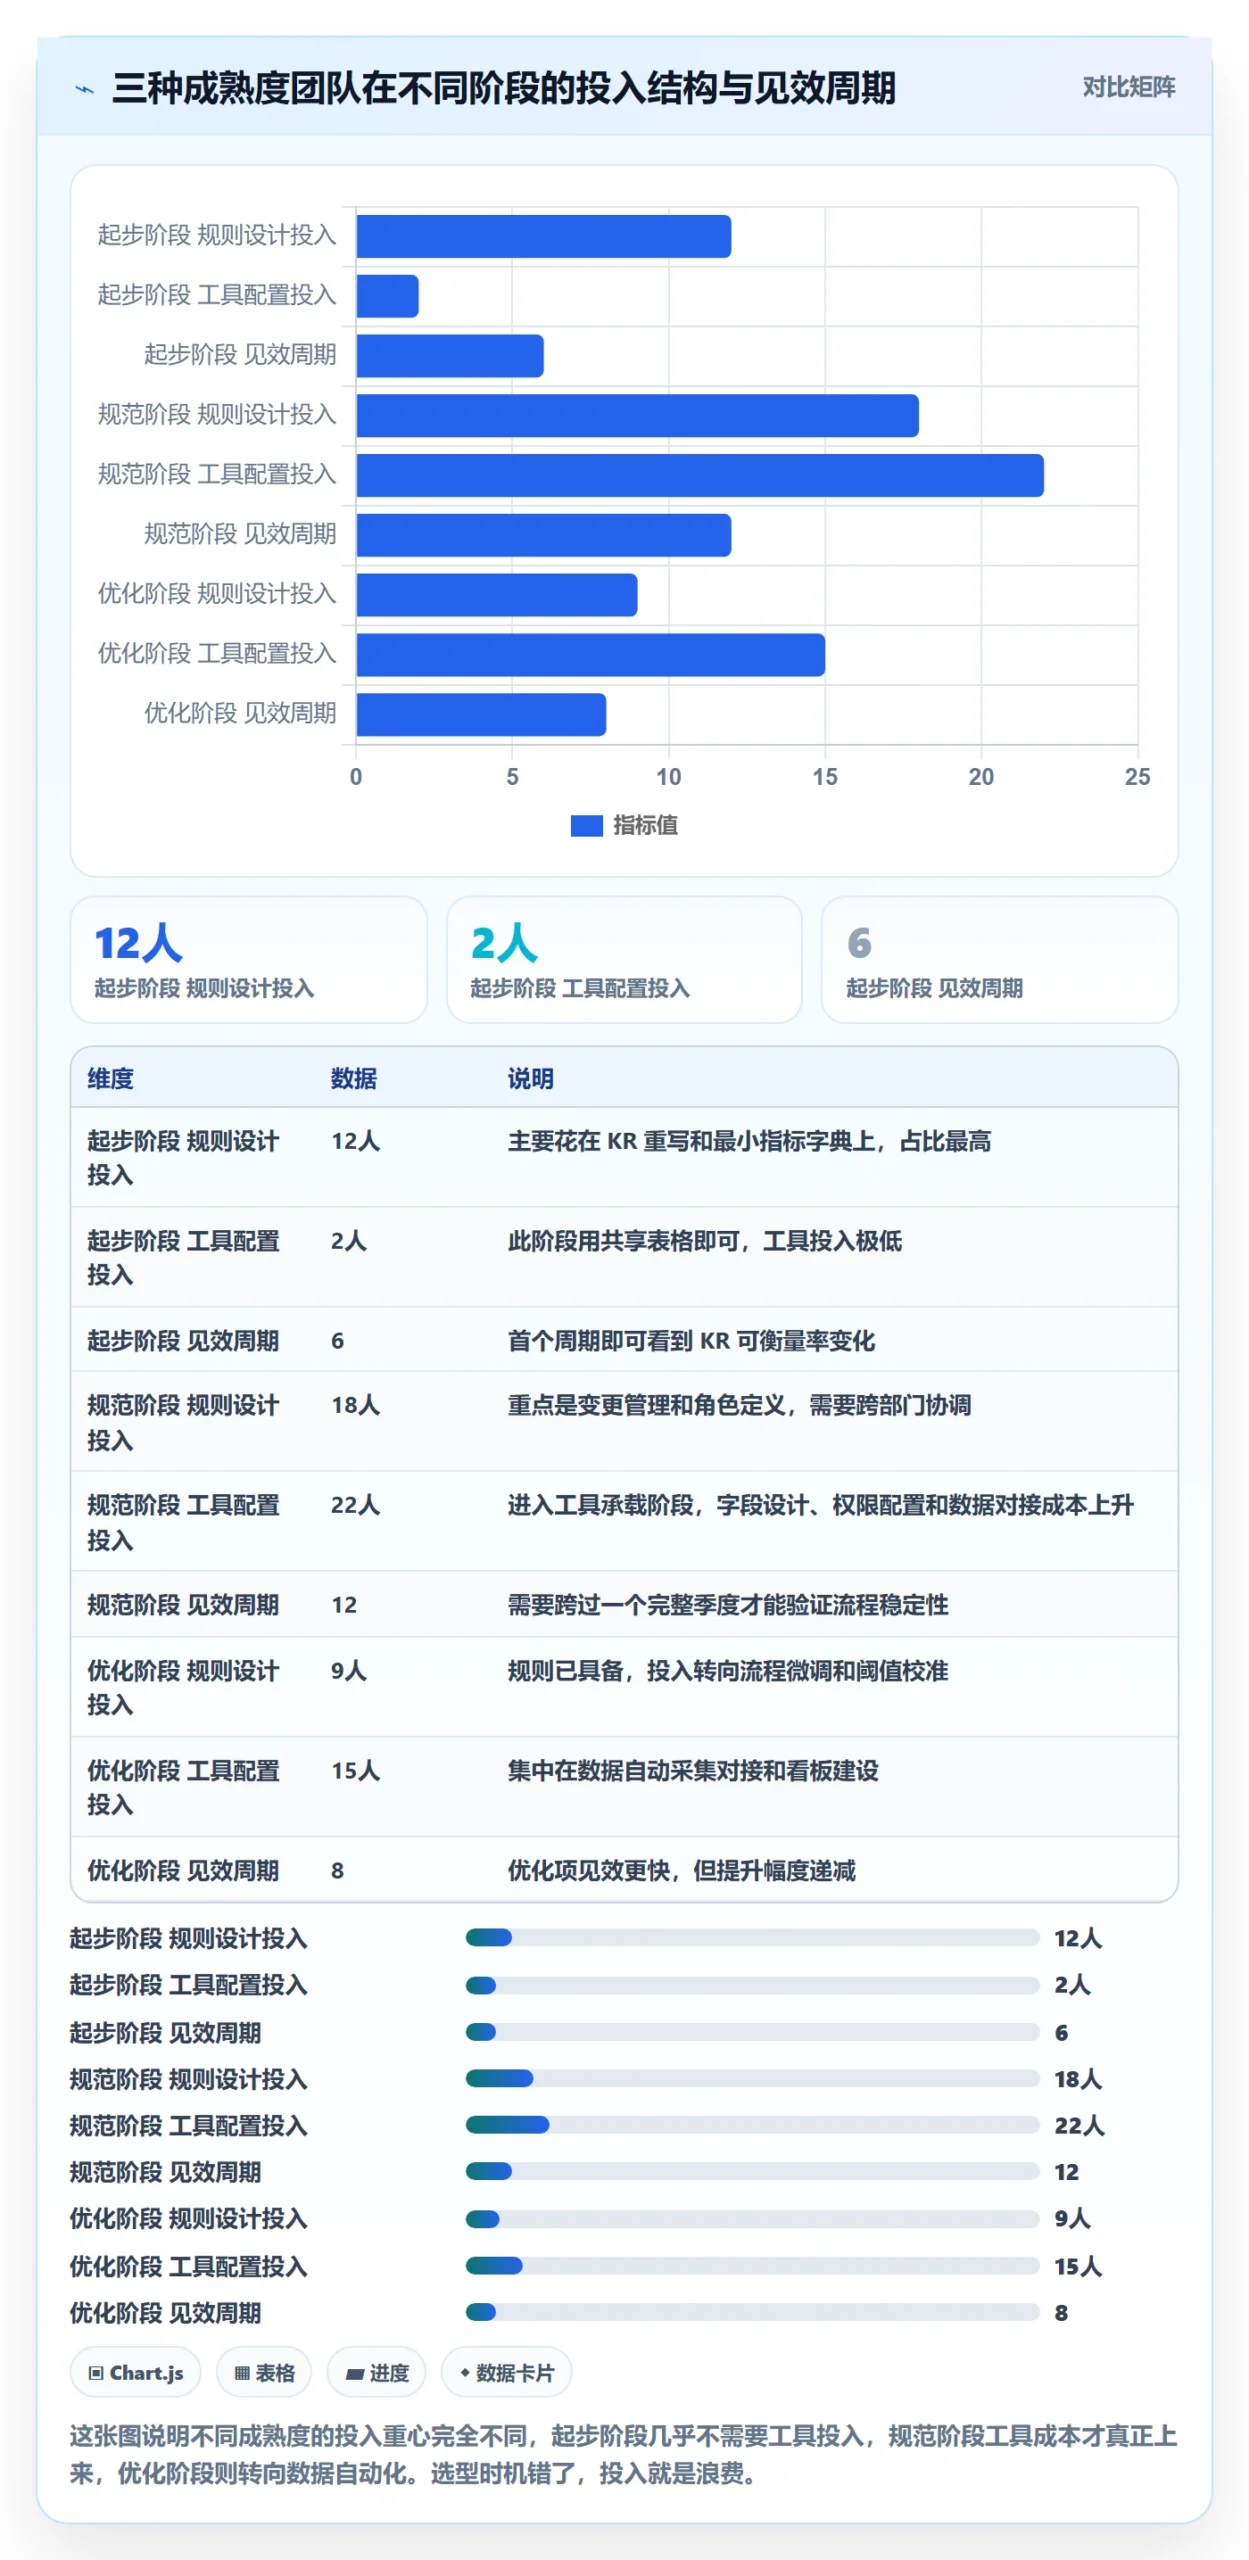This screenshot has height=2560, width=1249.
Task: Click progress bar for 起步阶段 规则设计投入 12人
Action: [752, 1938]
